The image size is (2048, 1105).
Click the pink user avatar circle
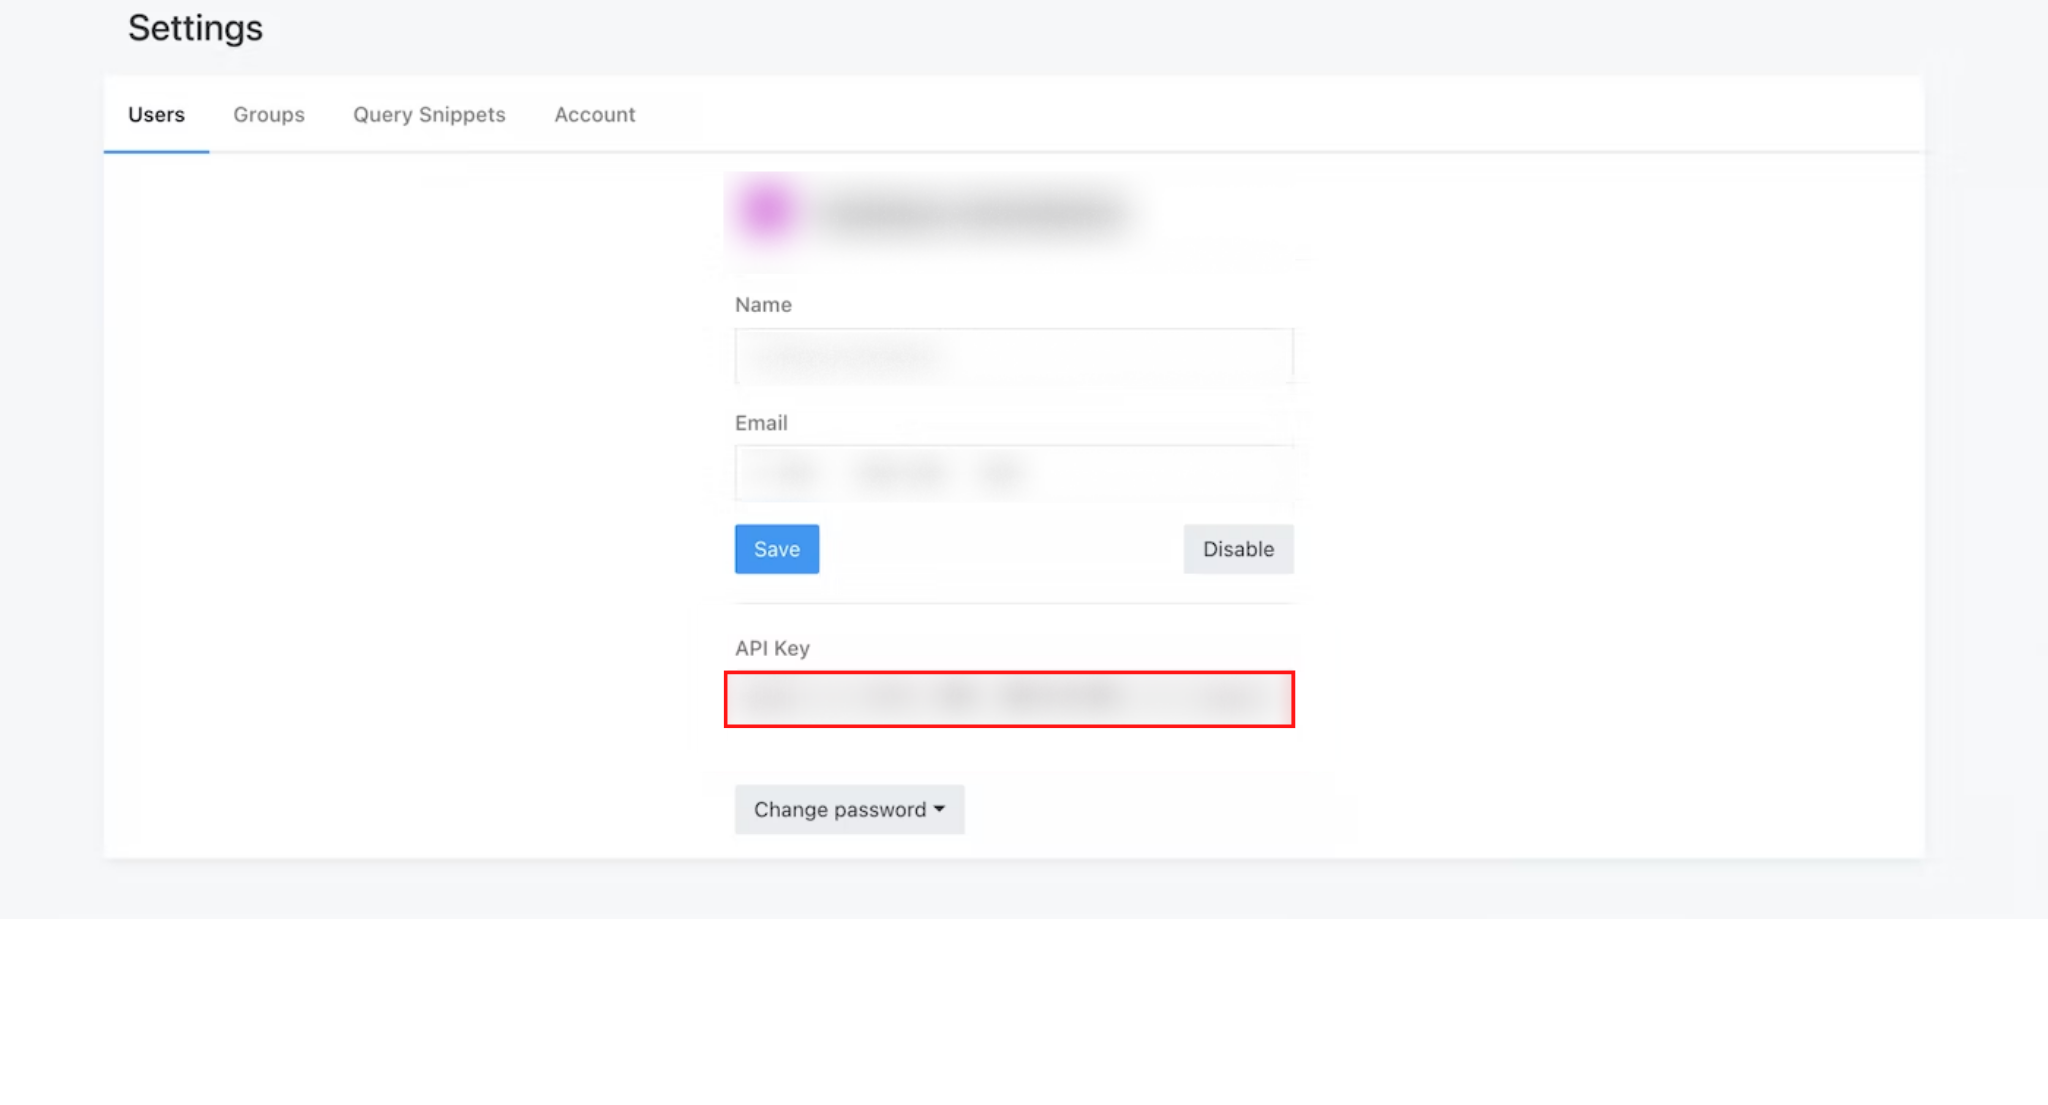coord(766,211)
